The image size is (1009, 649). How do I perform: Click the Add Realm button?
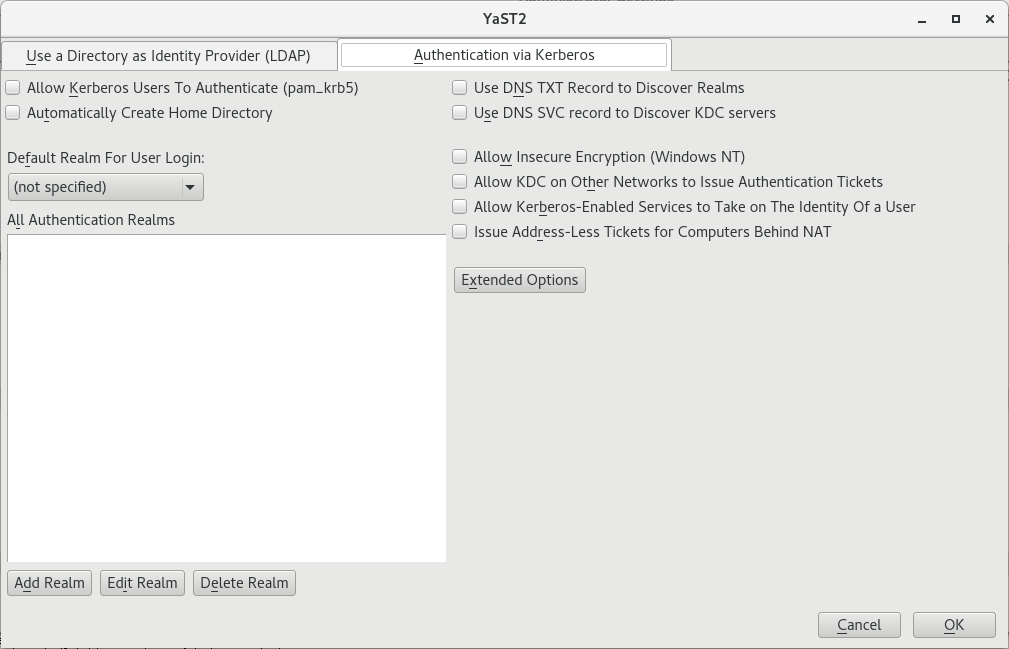point(49,583)
